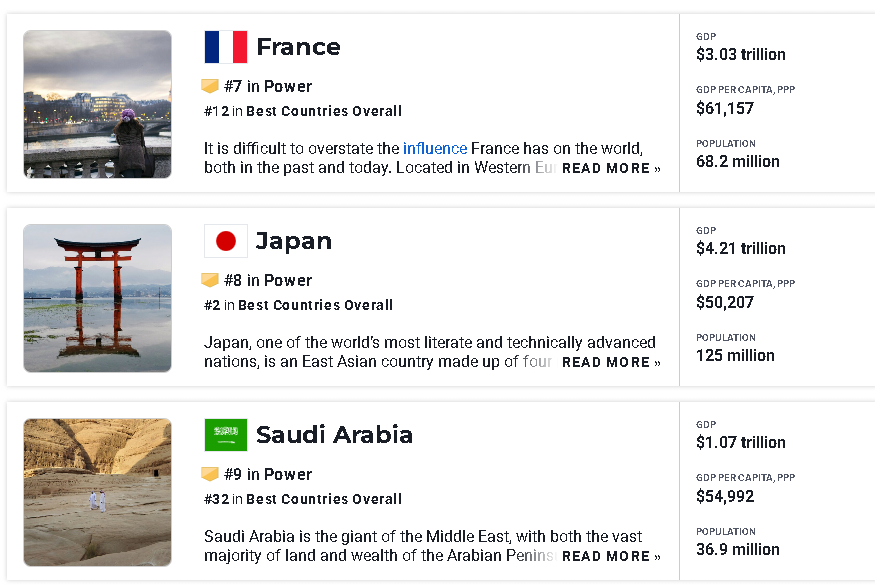The width and height of the screenshot is (875, 585).
Task: Open the France riverside photo thumbnail
Action: point(97,104)
